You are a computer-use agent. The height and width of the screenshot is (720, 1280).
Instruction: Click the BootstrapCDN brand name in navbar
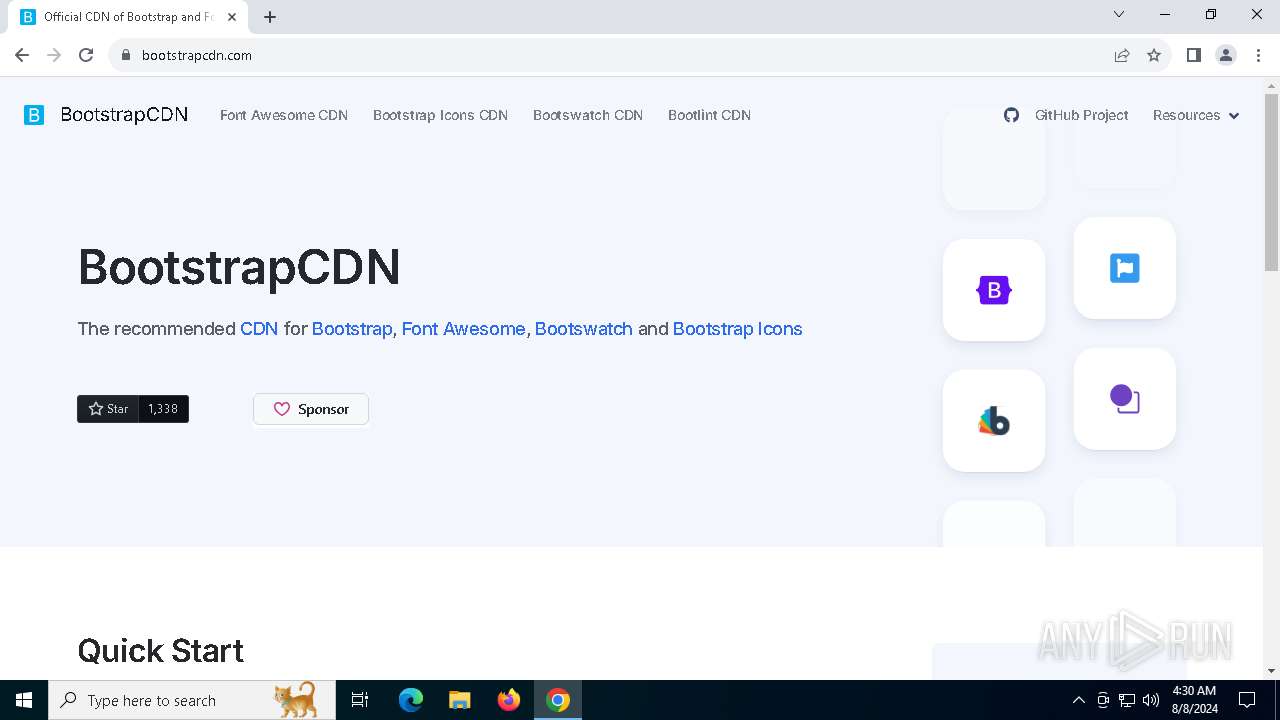pos(124,115)
